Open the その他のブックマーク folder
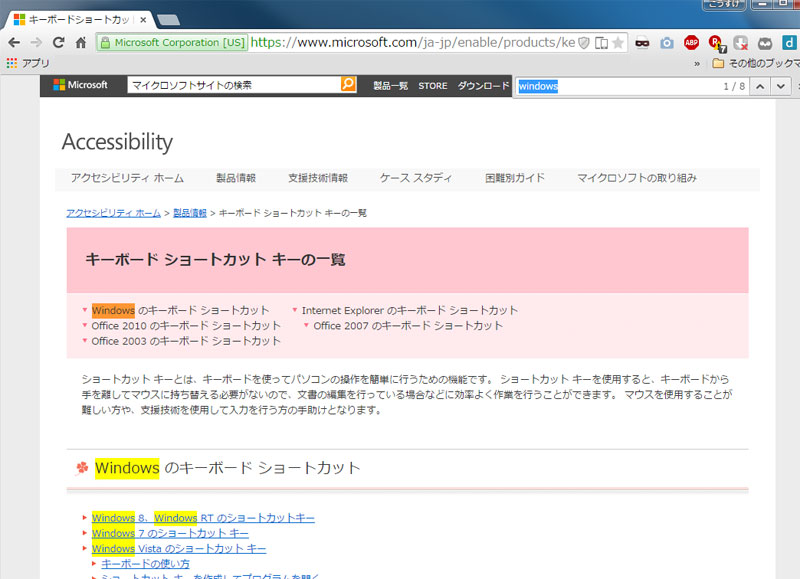 point(756,63)
